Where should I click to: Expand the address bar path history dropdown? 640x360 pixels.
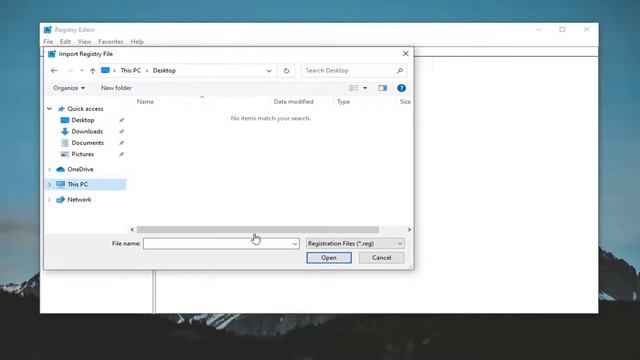[x=269, y=71]
